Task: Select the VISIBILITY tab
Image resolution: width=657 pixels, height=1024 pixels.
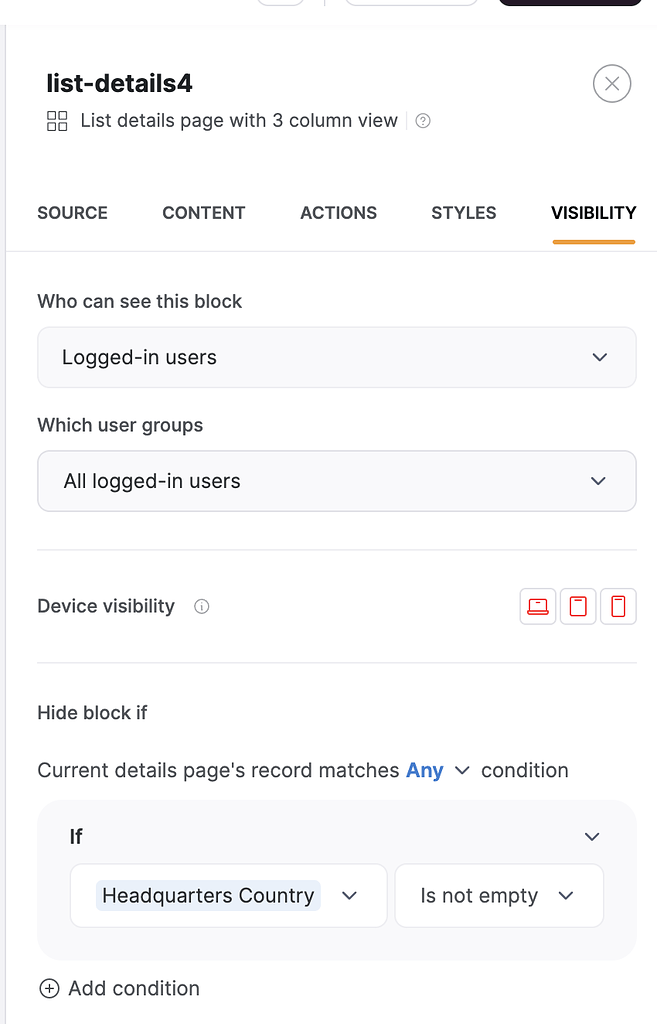Action: coord(593,213)
